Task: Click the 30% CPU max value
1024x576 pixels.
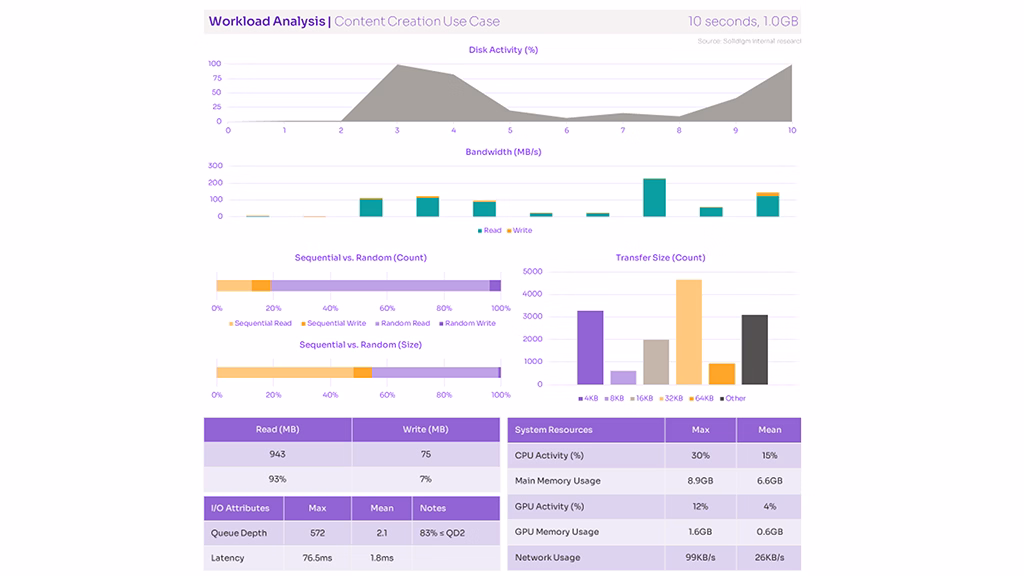Action: (700, 455)
